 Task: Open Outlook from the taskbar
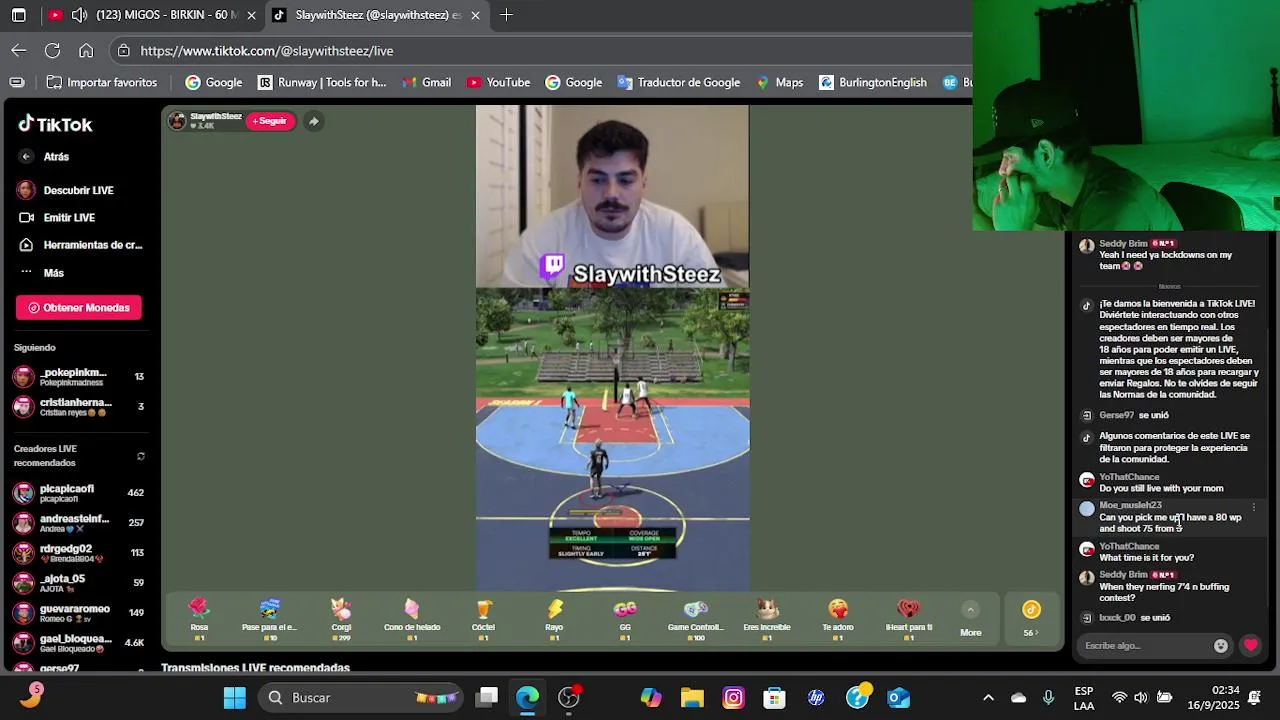pos(898,697)
